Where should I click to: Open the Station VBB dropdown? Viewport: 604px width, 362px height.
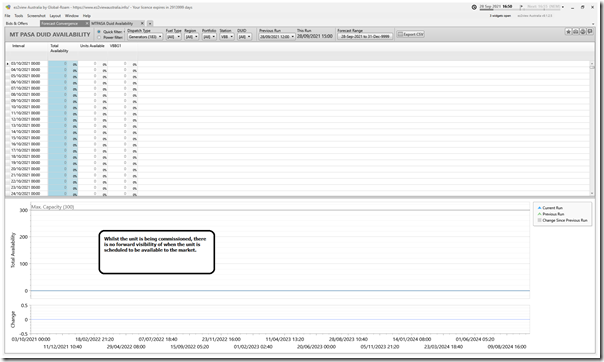click(227, 37)
